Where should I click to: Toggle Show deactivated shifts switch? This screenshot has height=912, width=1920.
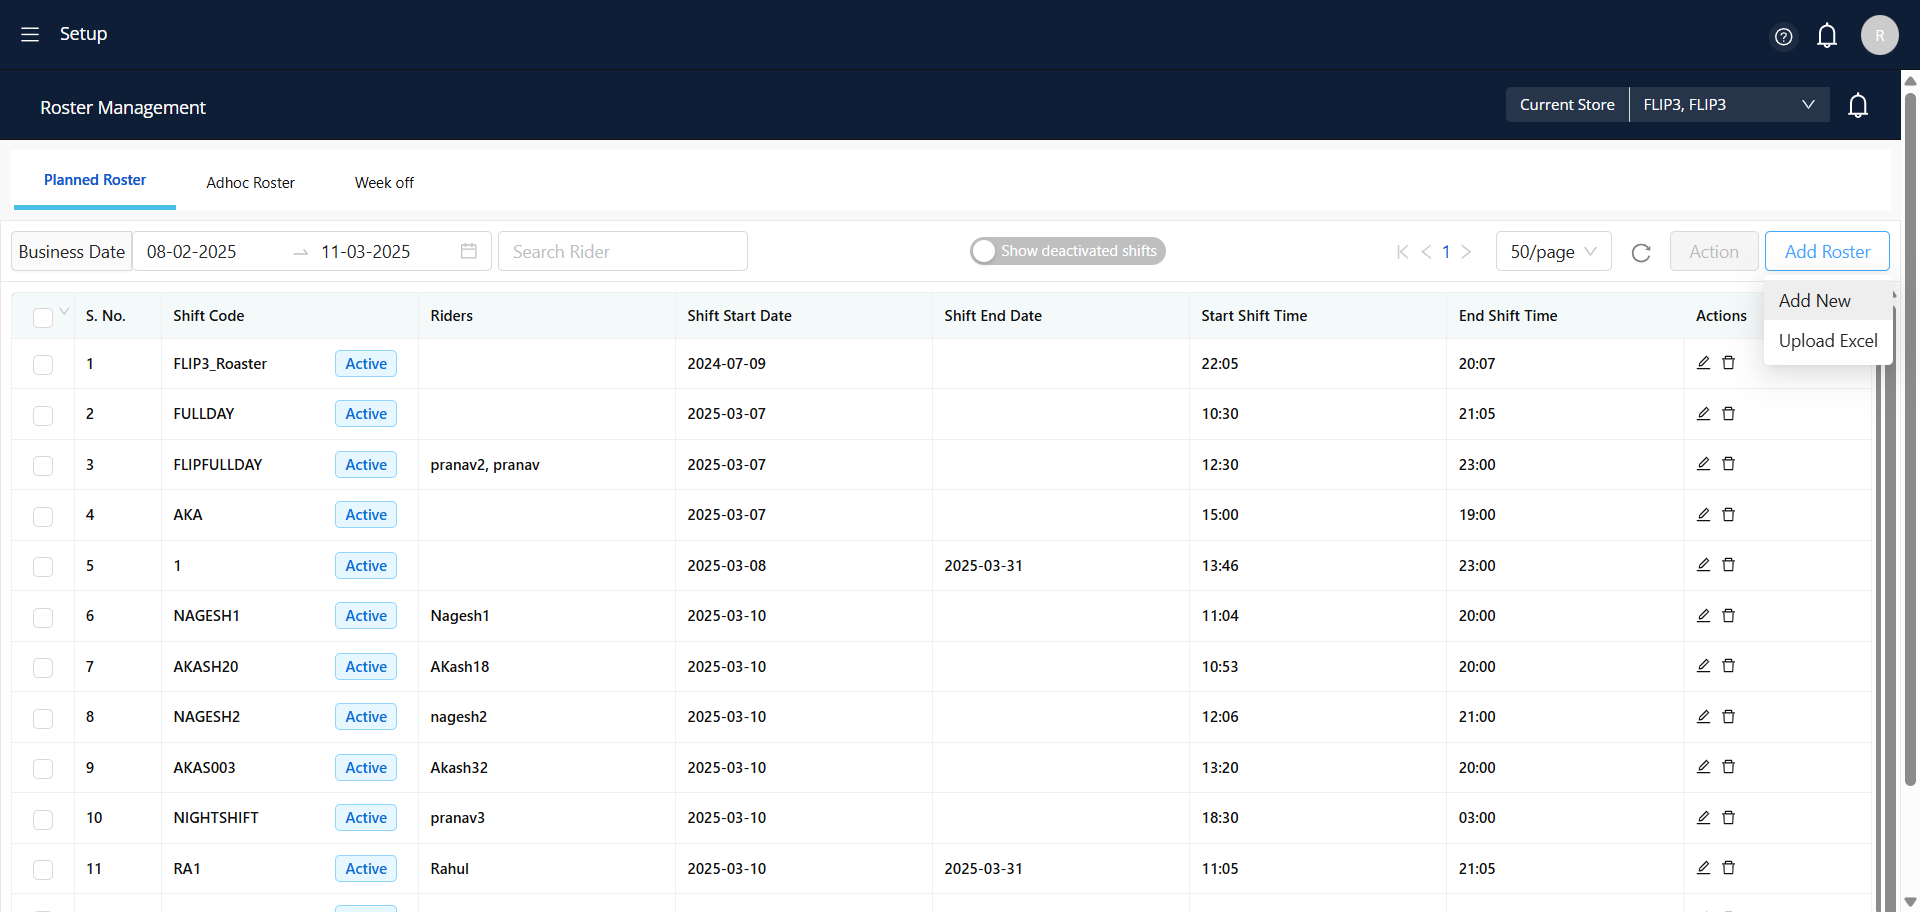(x=1068, y=251)
